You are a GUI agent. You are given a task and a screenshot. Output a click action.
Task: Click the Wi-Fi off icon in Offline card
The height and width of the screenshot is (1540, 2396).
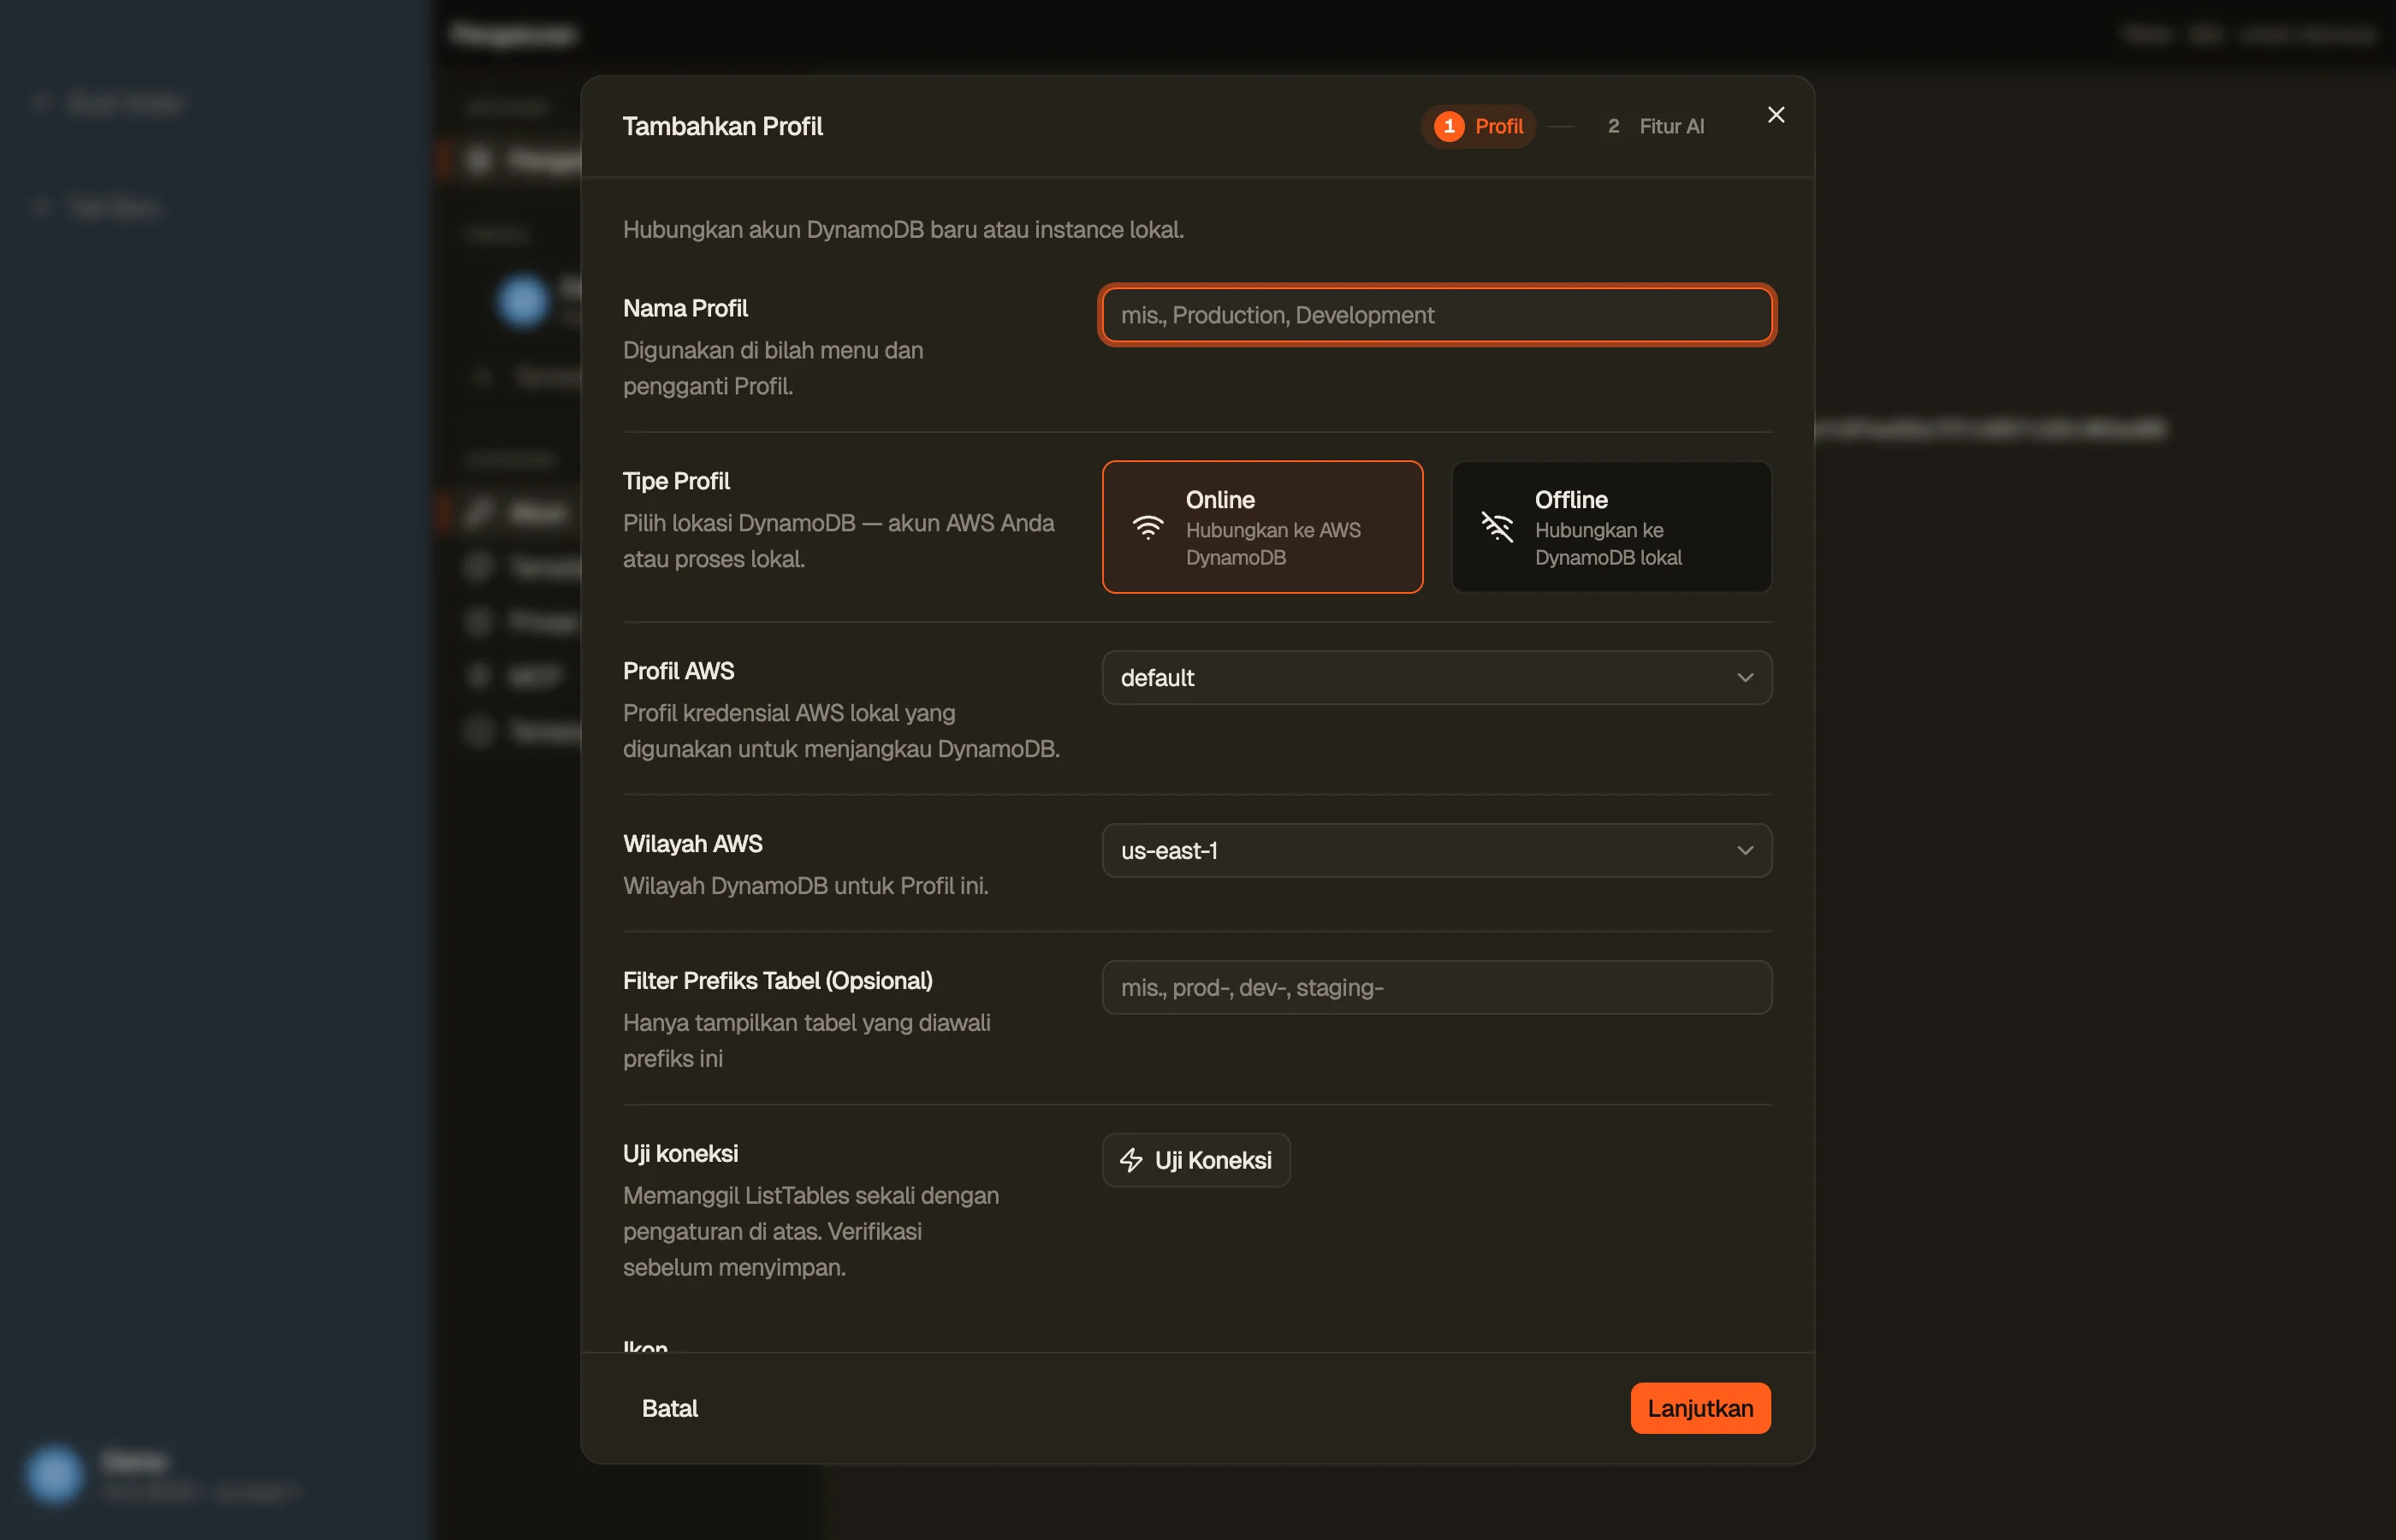pyautogui.click(x=1496, y=527)
